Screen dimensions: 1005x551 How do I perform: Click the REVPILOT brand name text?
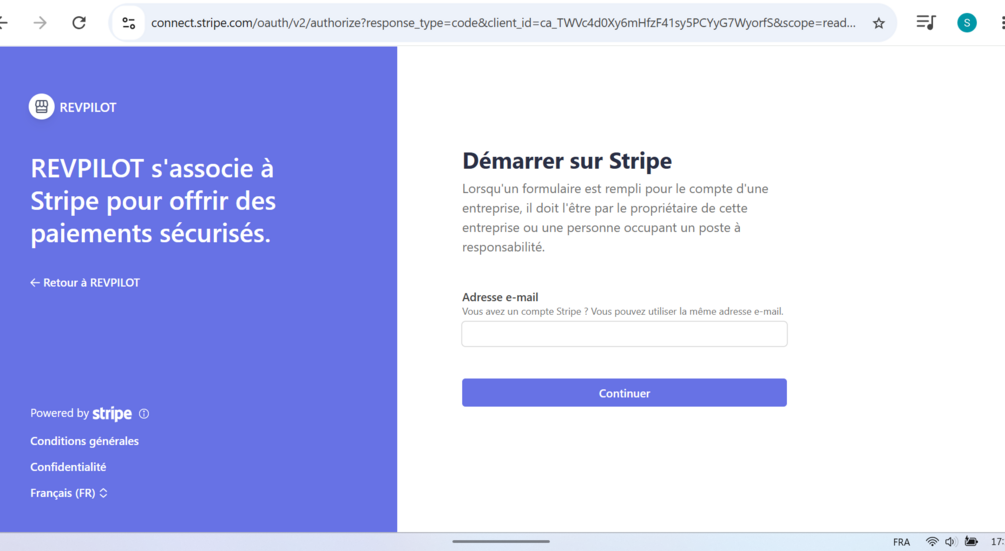88,108
